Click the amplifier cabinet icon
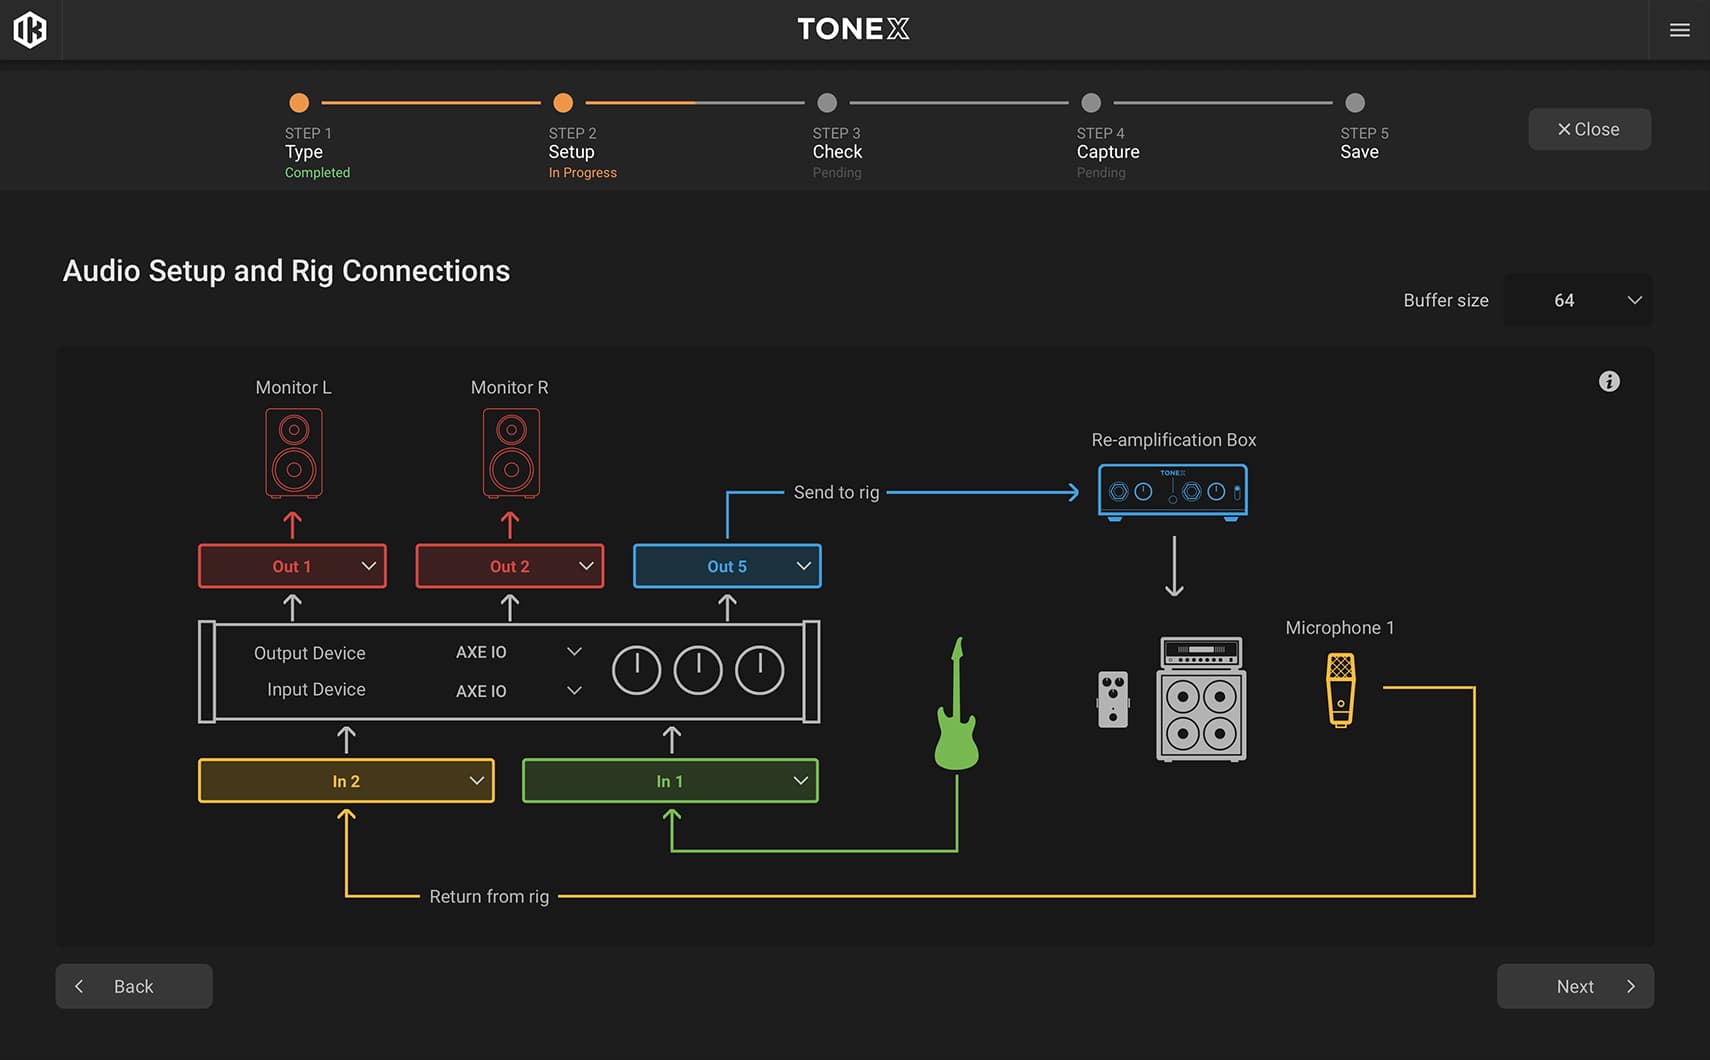This screenshot has width=1710, height=1060. click(x=1201, y=699)
